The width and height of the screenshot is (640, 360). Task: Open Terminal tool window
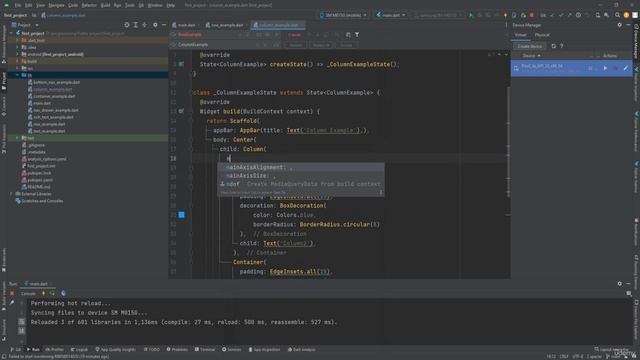point(205,349)
